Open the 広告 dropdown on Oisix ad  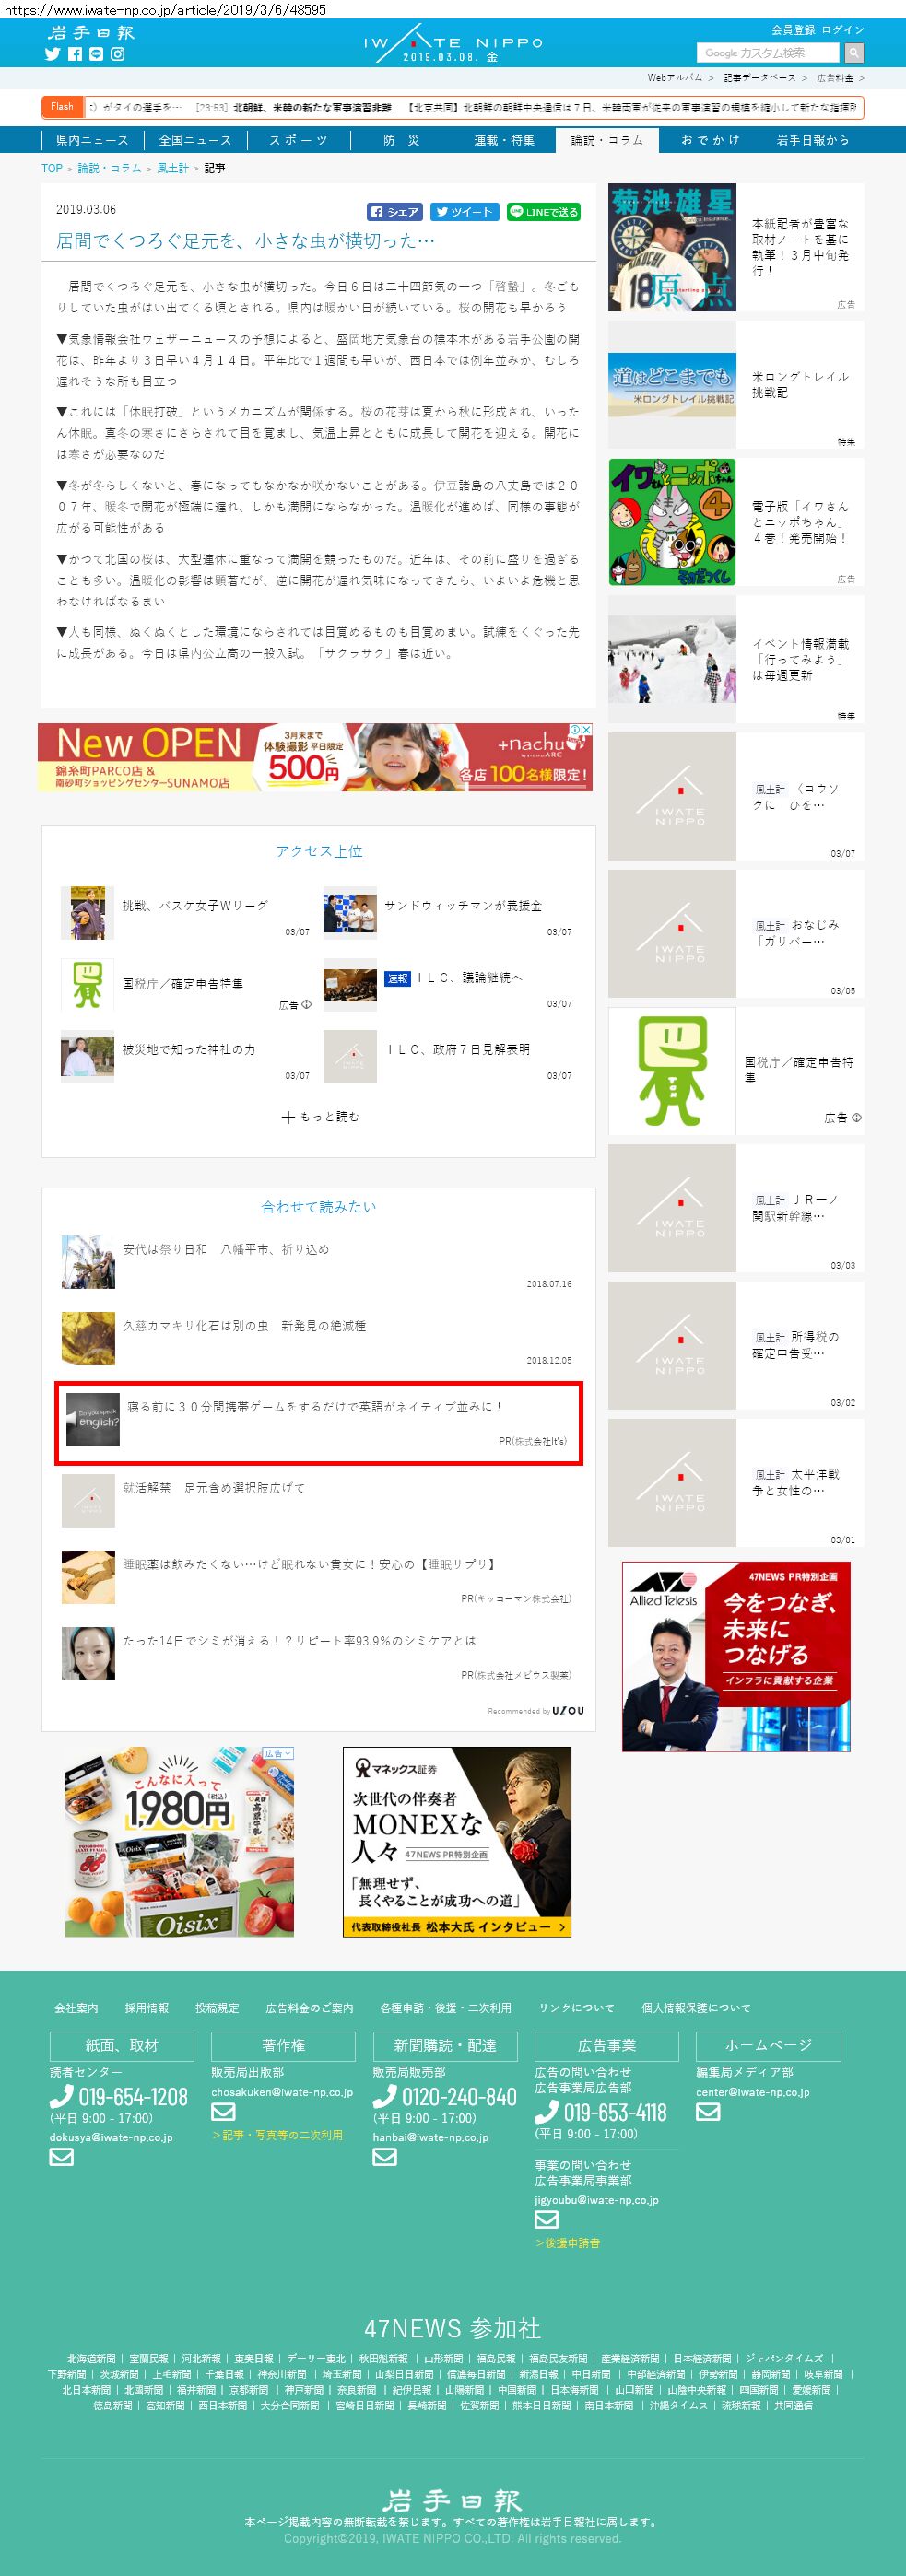(278, 1753)
